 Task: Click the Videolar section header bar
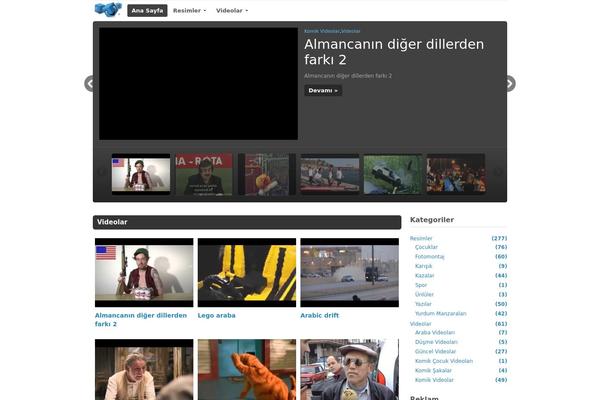coord(247,222)
